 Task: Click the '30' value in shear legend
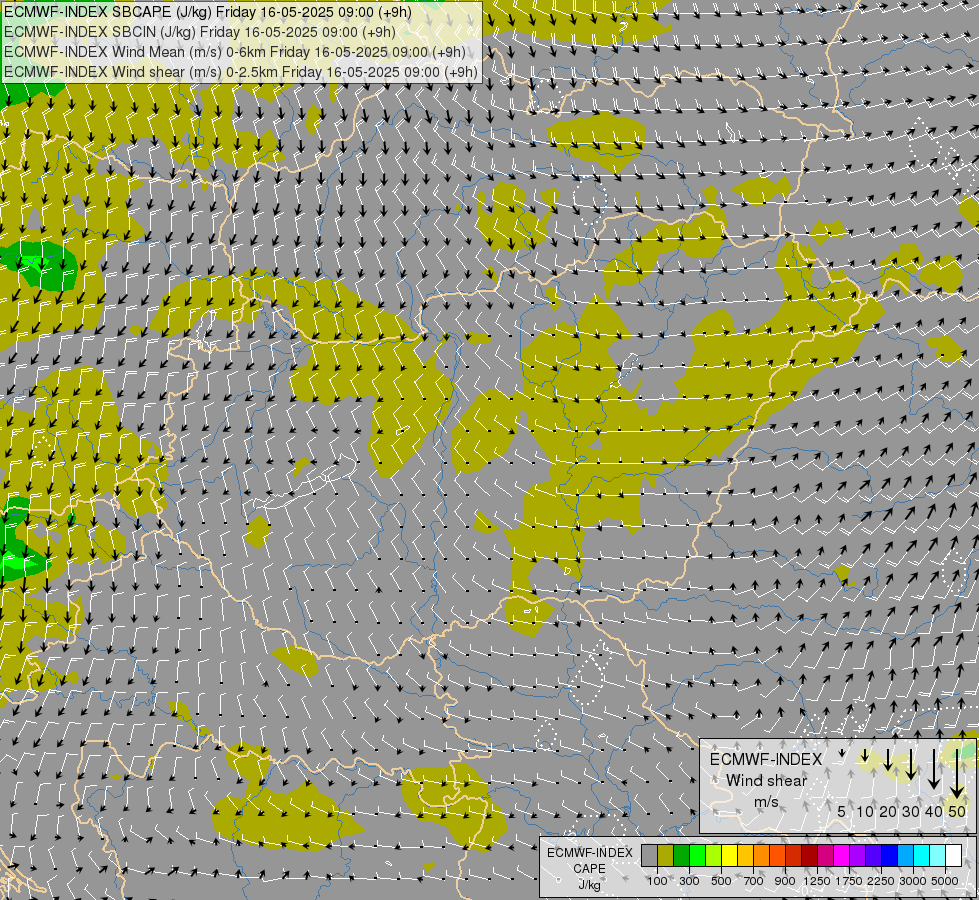(x=911, y=811)
